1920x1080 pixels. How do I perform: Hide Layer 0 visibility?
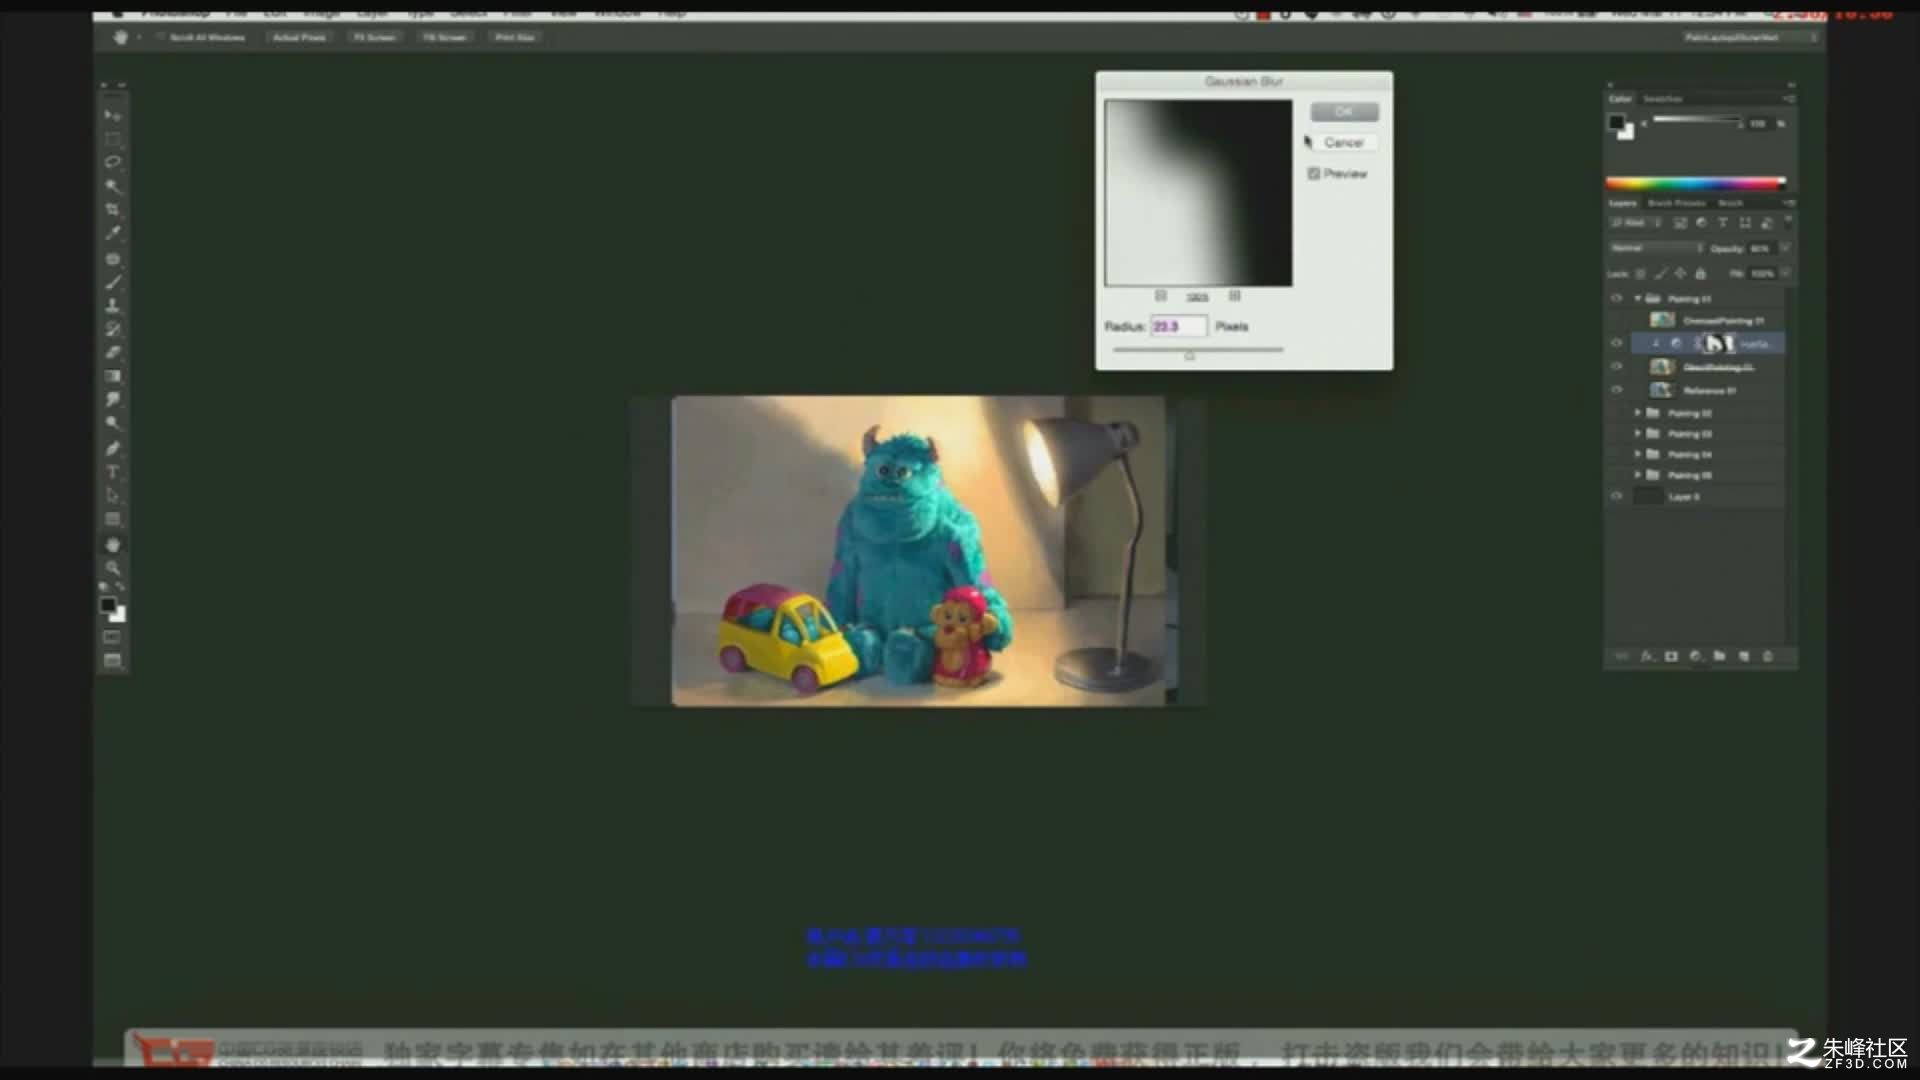coord(1616,496)
